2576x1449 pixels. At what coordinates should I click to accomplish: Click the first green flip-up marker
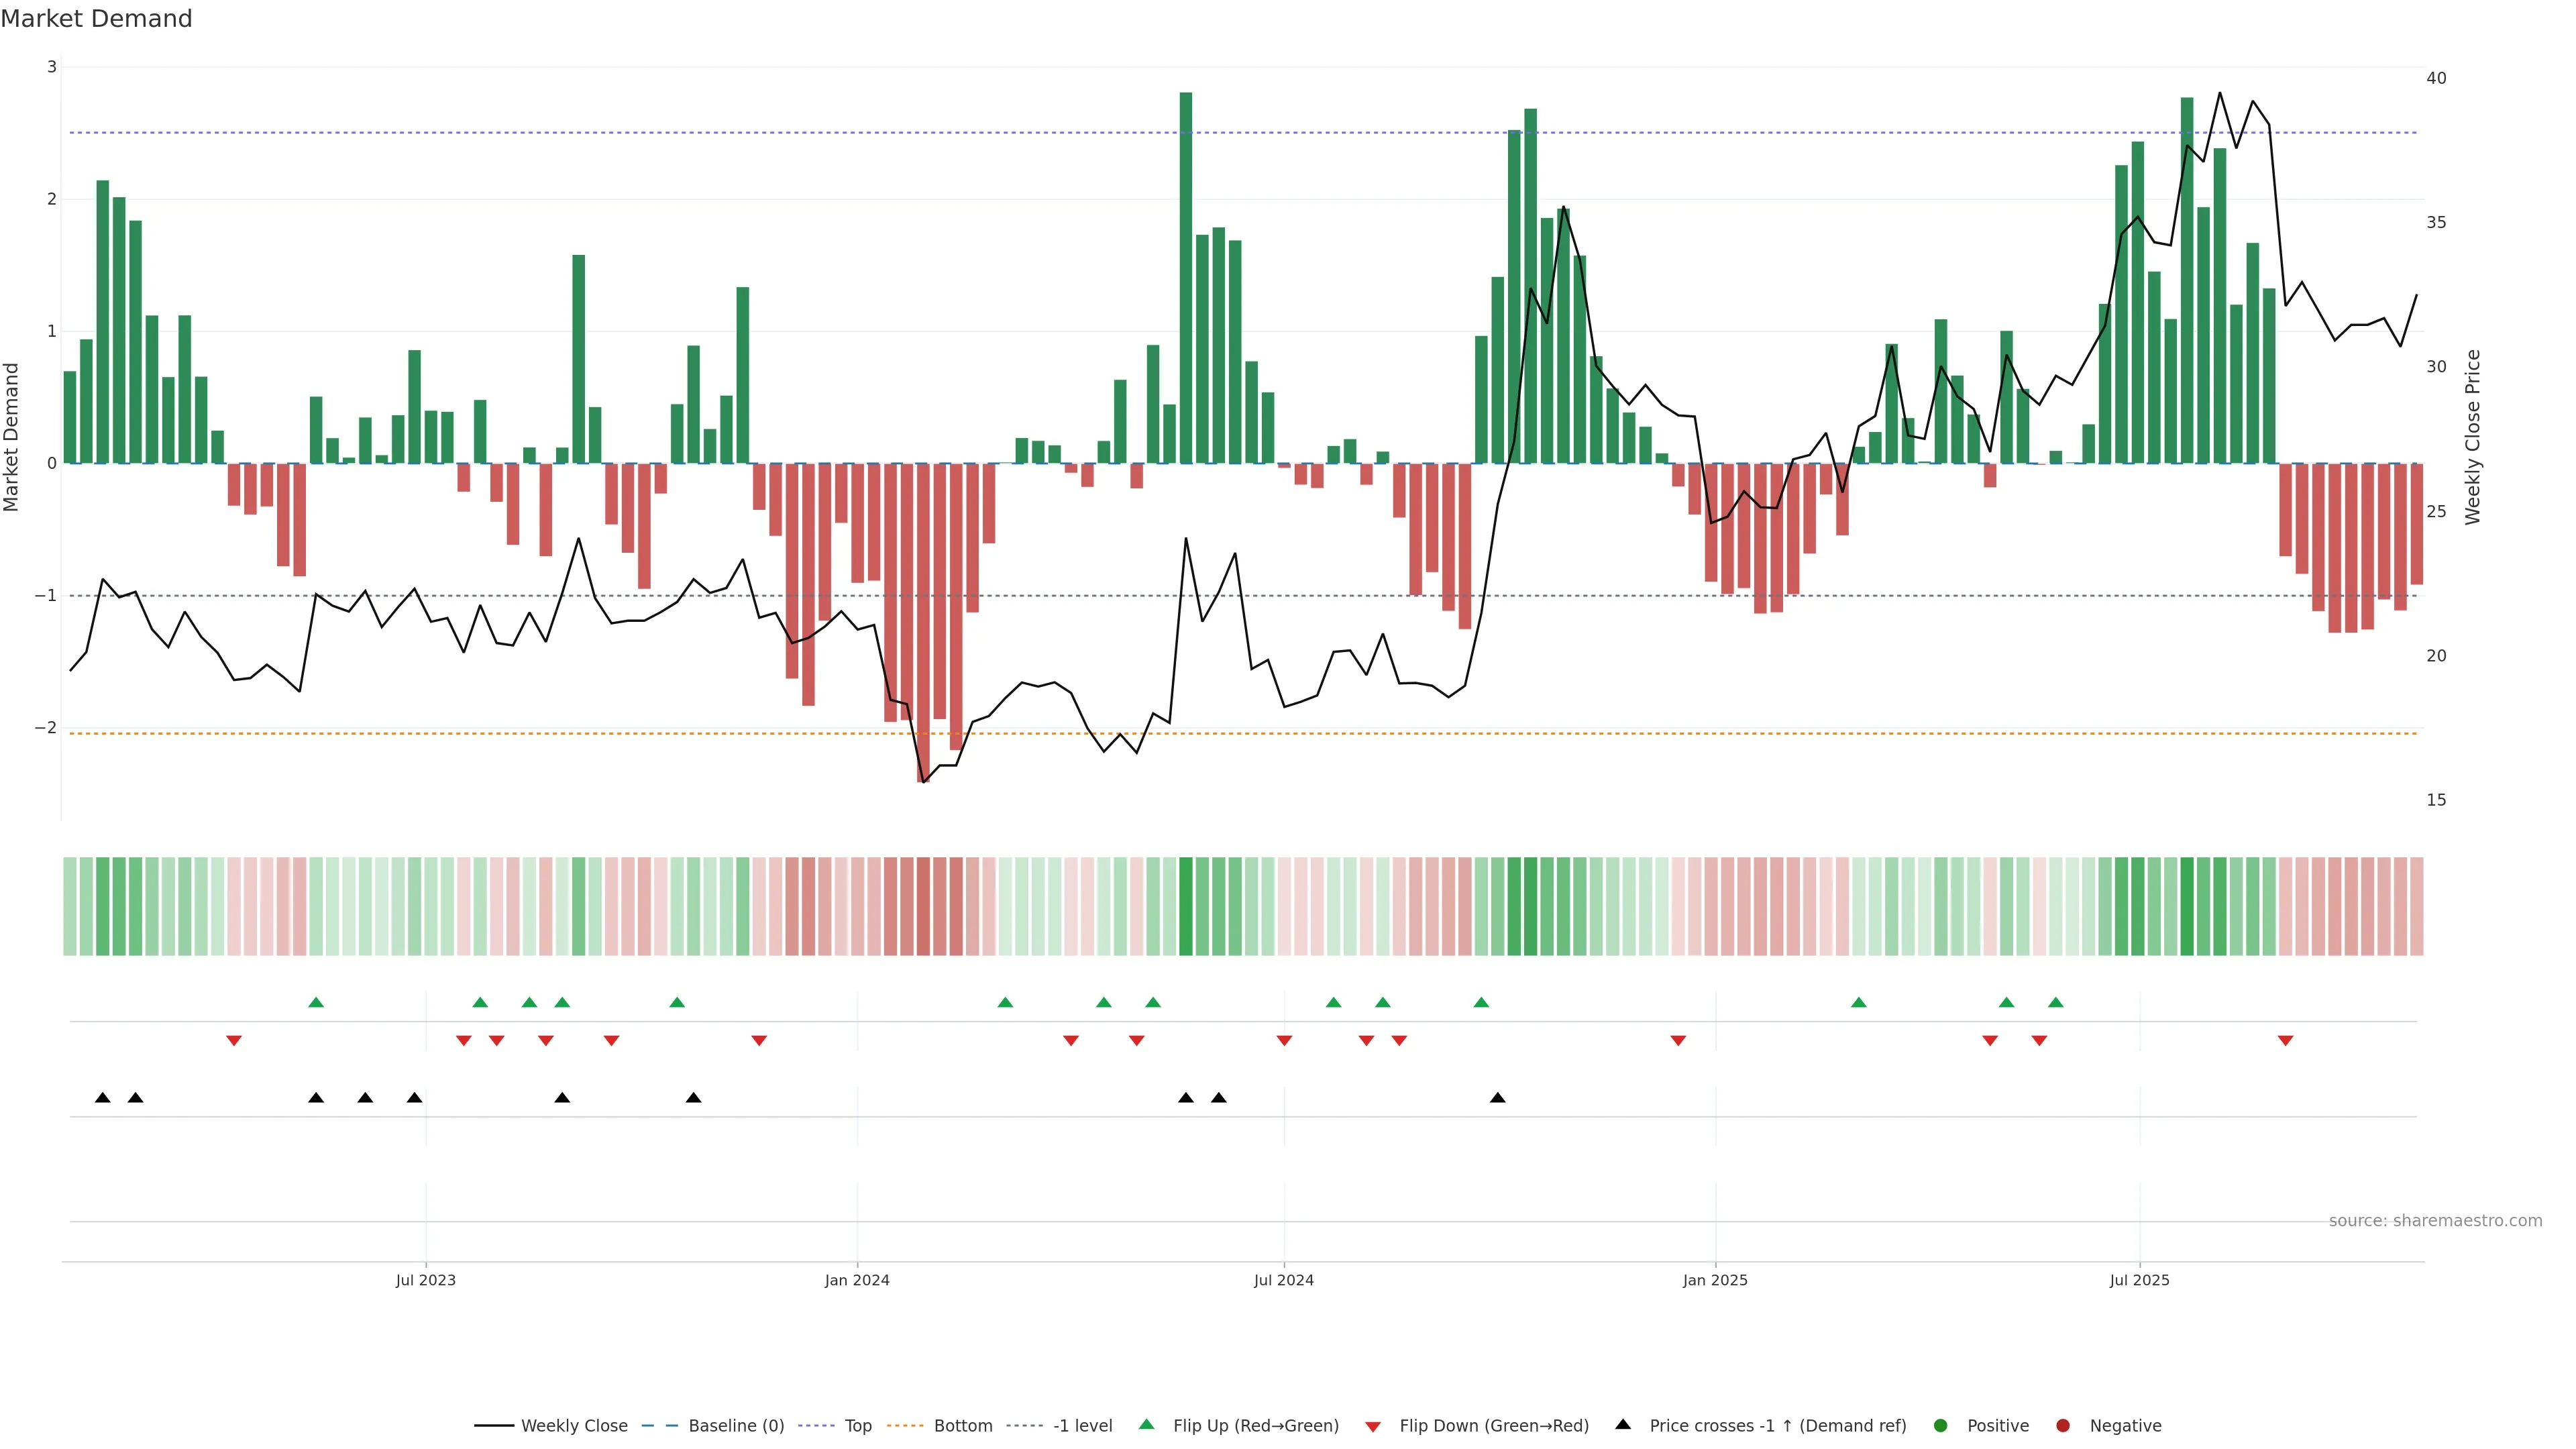point(316,1003)
